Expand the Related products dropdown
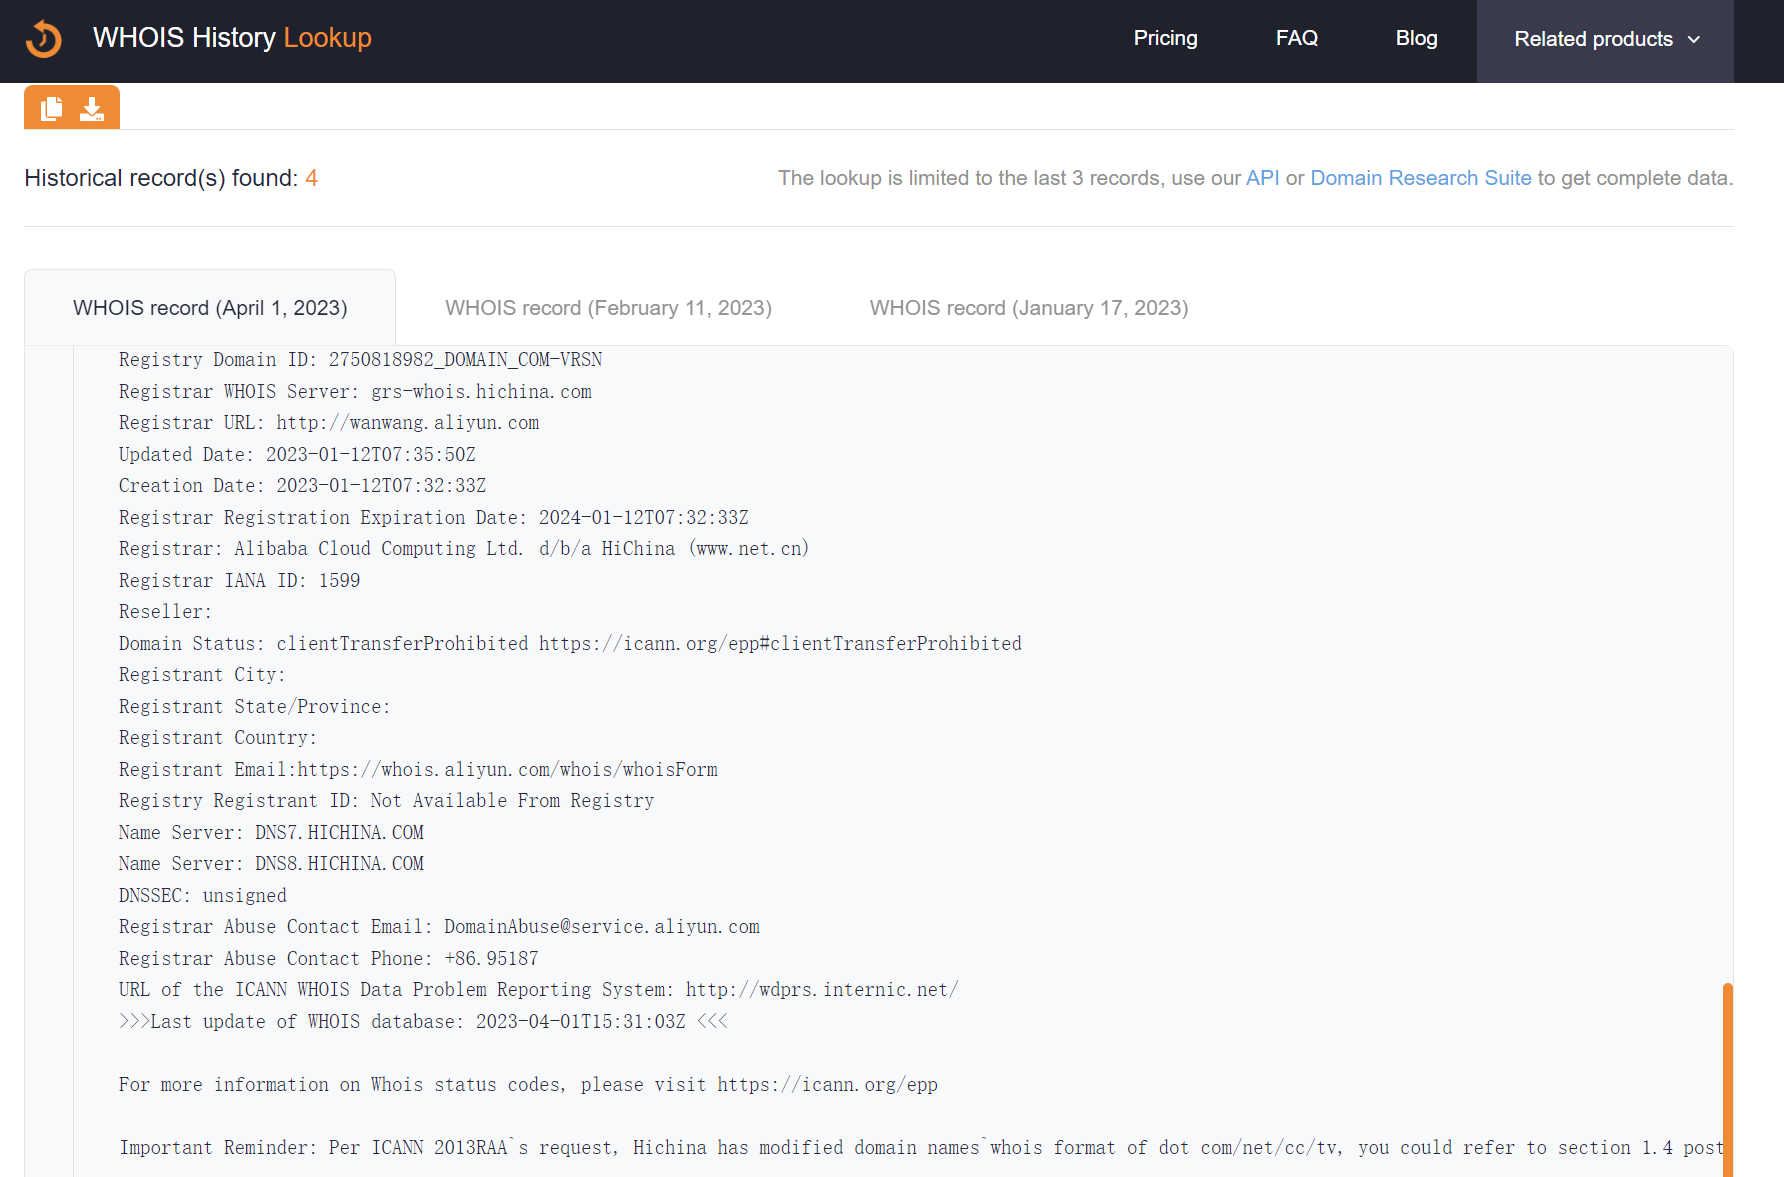 (1604, 40)
